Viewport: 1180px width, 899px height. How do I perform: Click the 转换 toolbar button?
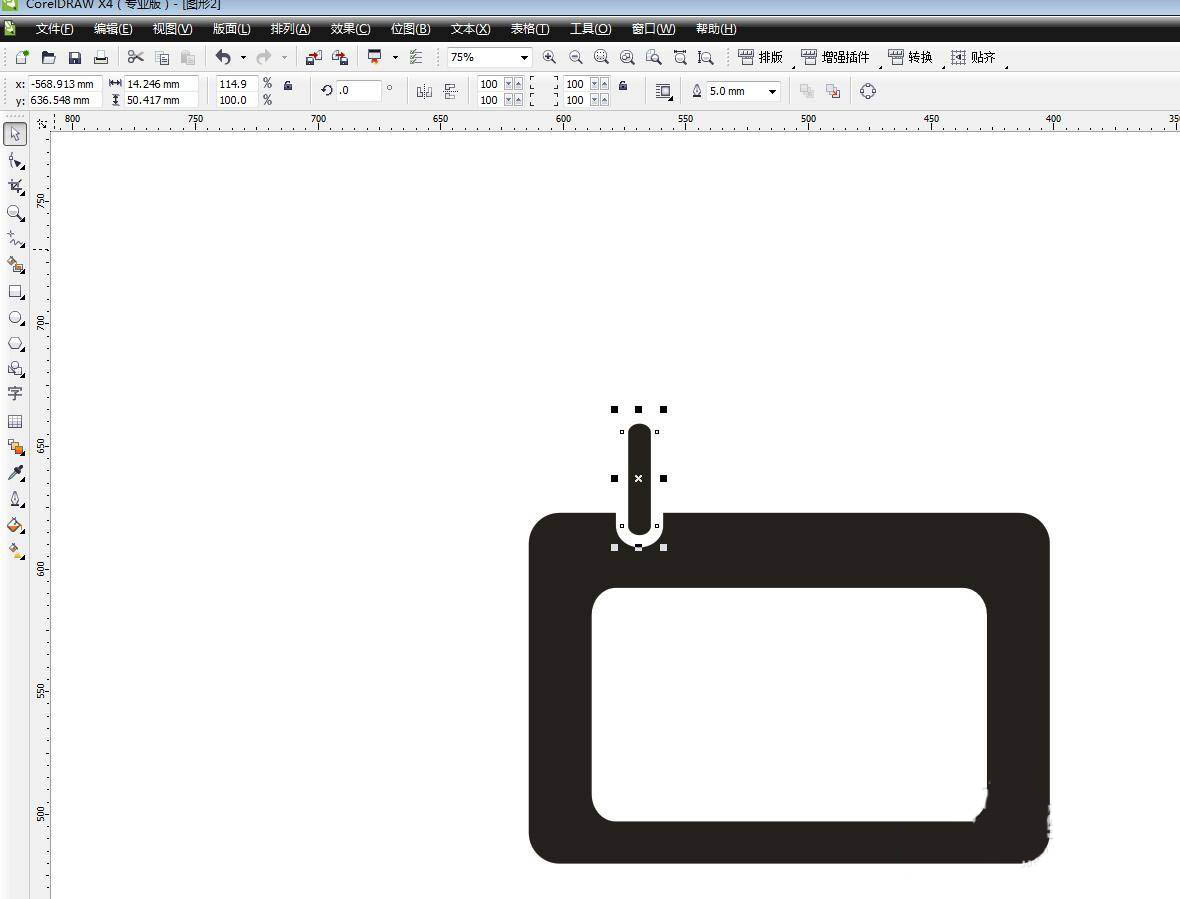click(x=911, y=58)
